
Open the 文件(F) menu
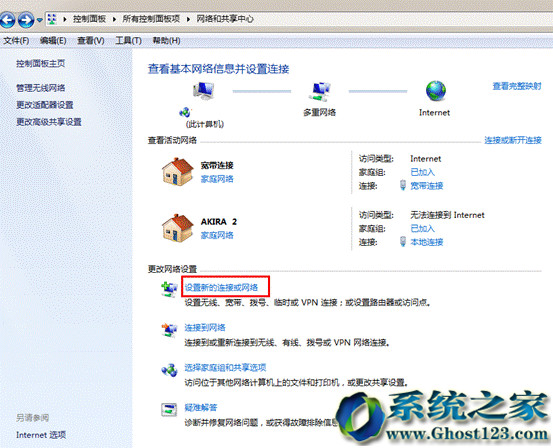[16, 41]
